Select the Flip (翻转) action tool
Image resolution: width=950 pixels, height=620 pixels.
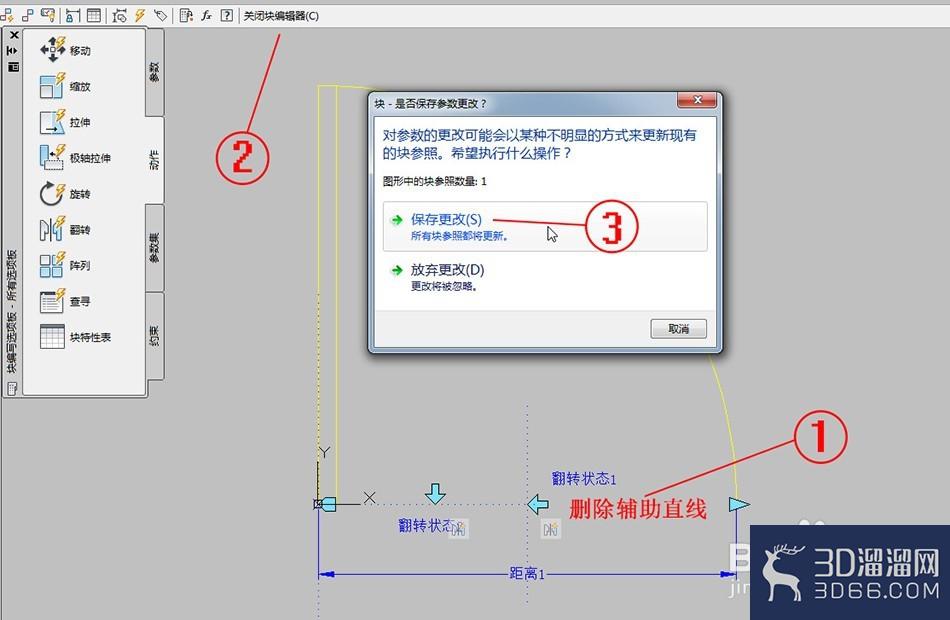pyautogui.click(x=65, y=230)
